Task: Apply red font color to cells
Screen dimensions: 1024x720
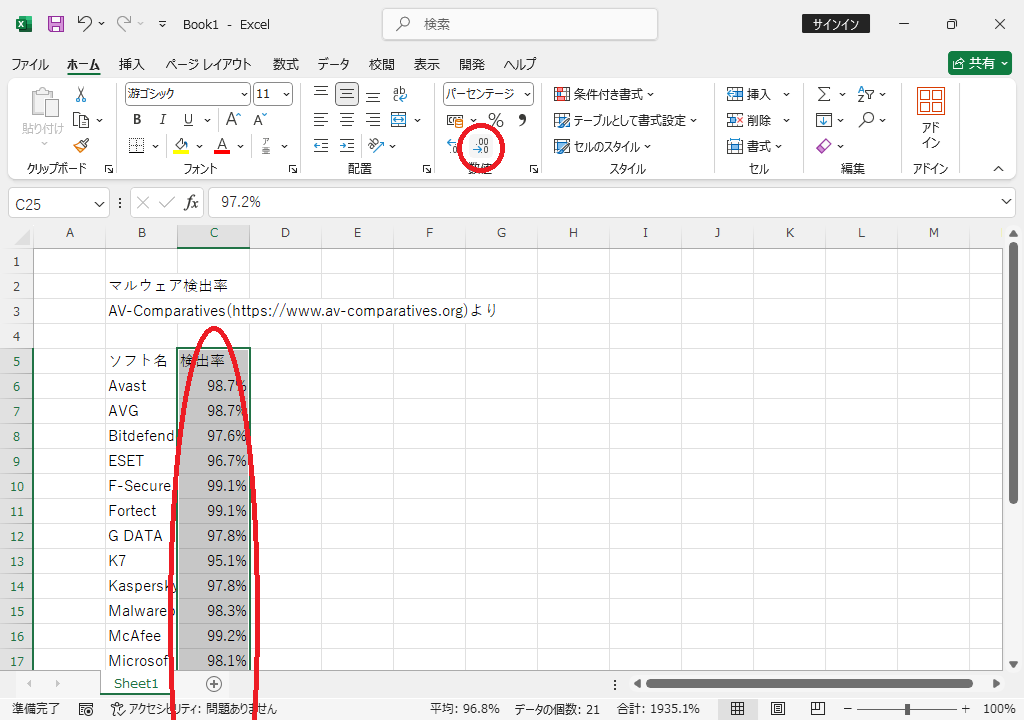Action: [x=223, y=146]
